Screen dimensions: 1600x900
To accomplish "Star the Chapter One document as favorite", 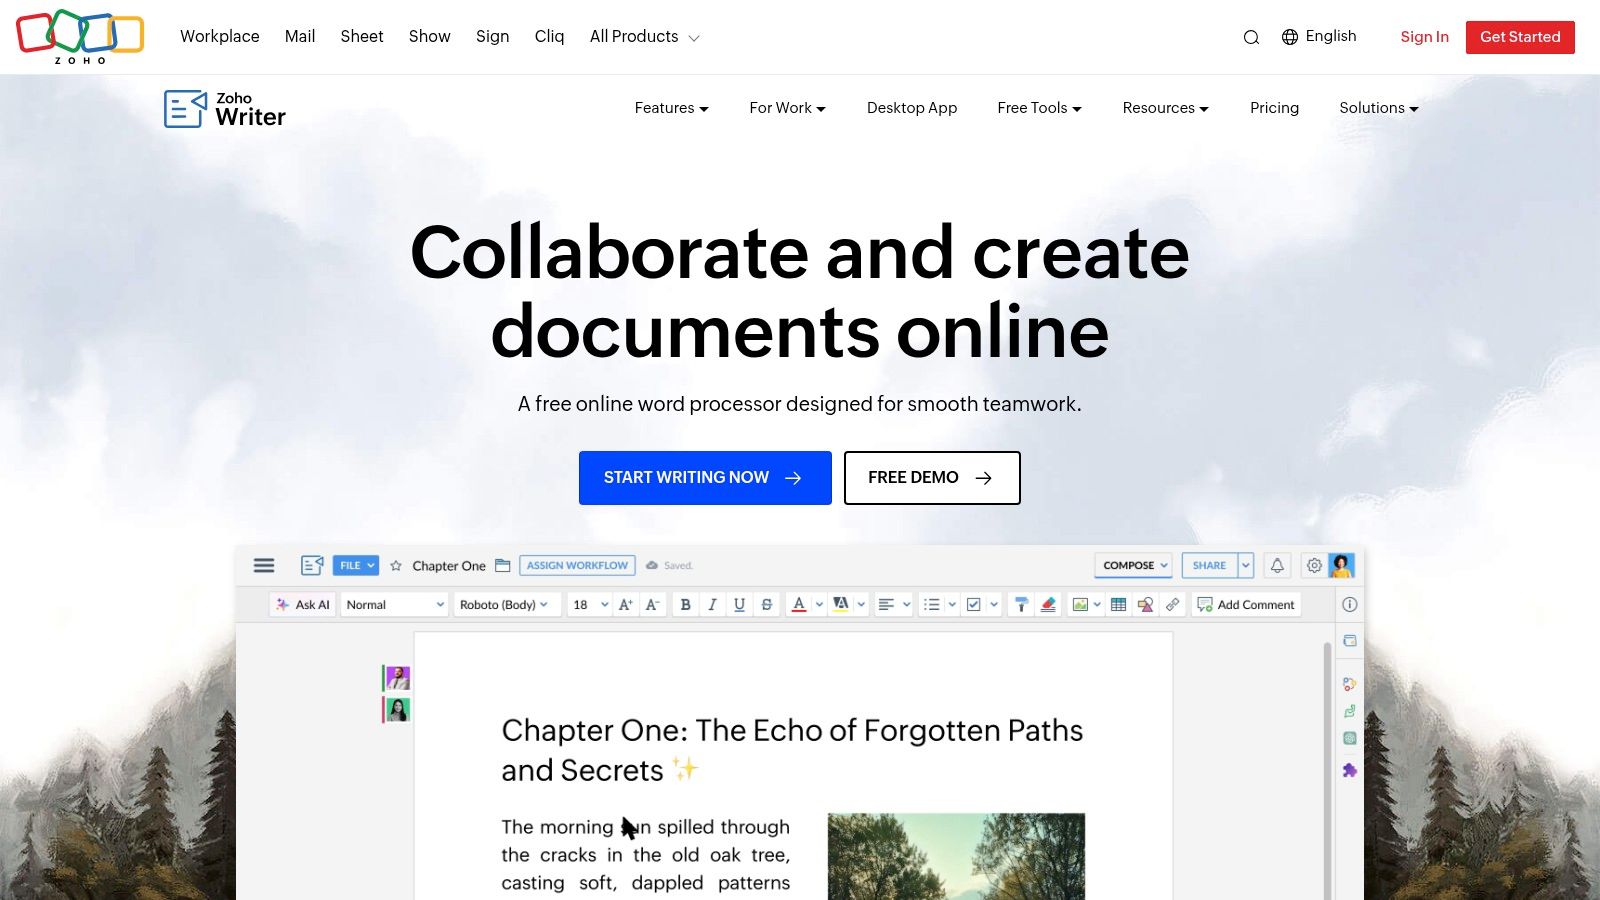I will (x=394, y=565).
